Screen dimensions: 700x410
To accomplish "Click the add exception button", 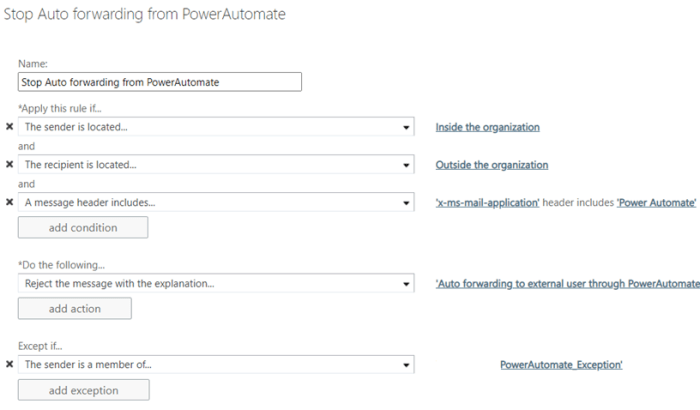I will coord(82,390).
